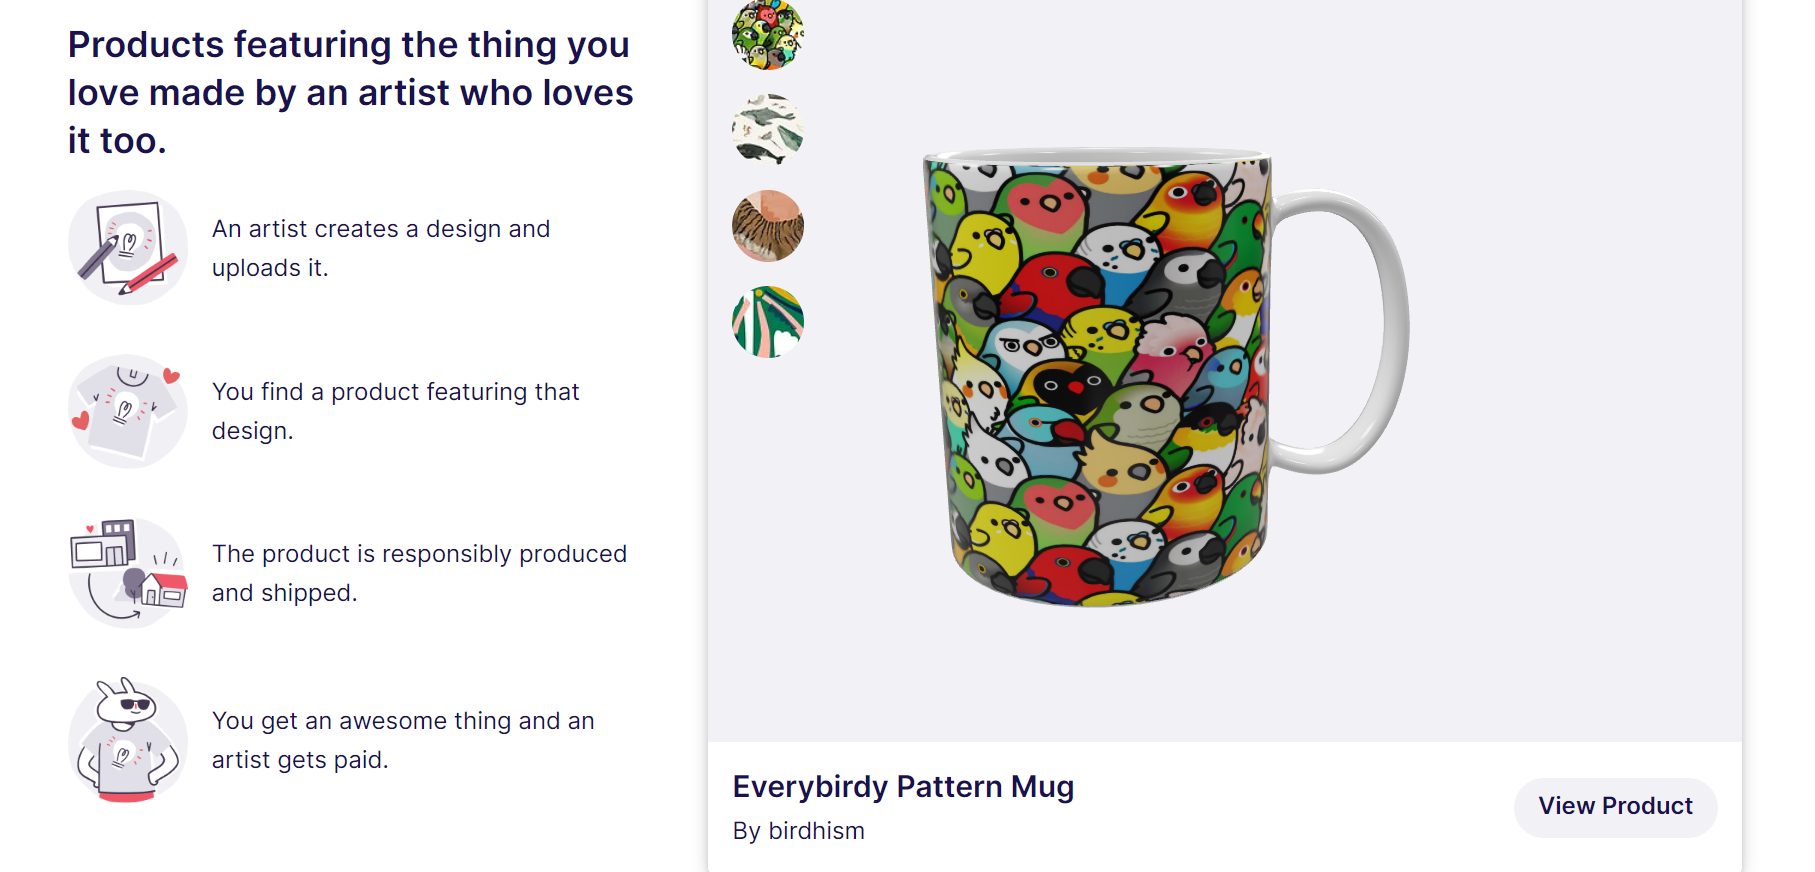Click the t-shirt with hearts icon
This screenshot has width=1815, height=872.
[x=128, y=410]
